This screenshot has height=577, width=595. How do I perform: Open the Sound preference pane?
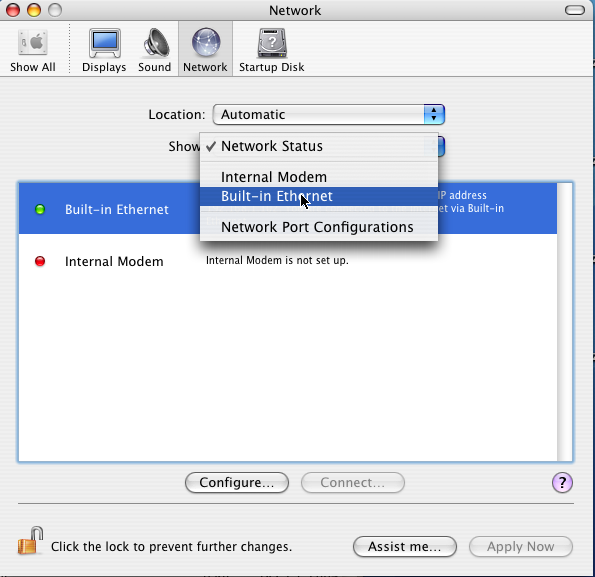coord(155,50)
